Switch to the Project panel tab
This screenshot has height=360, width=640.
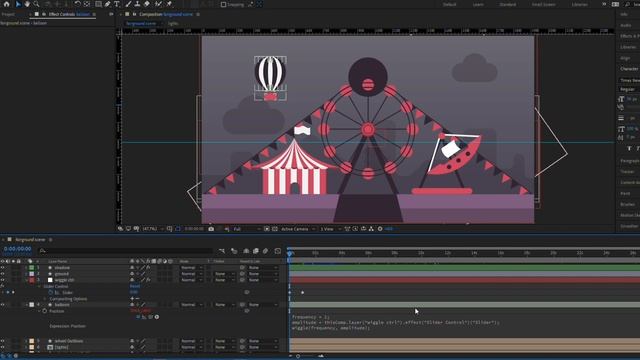click(8, 14)
